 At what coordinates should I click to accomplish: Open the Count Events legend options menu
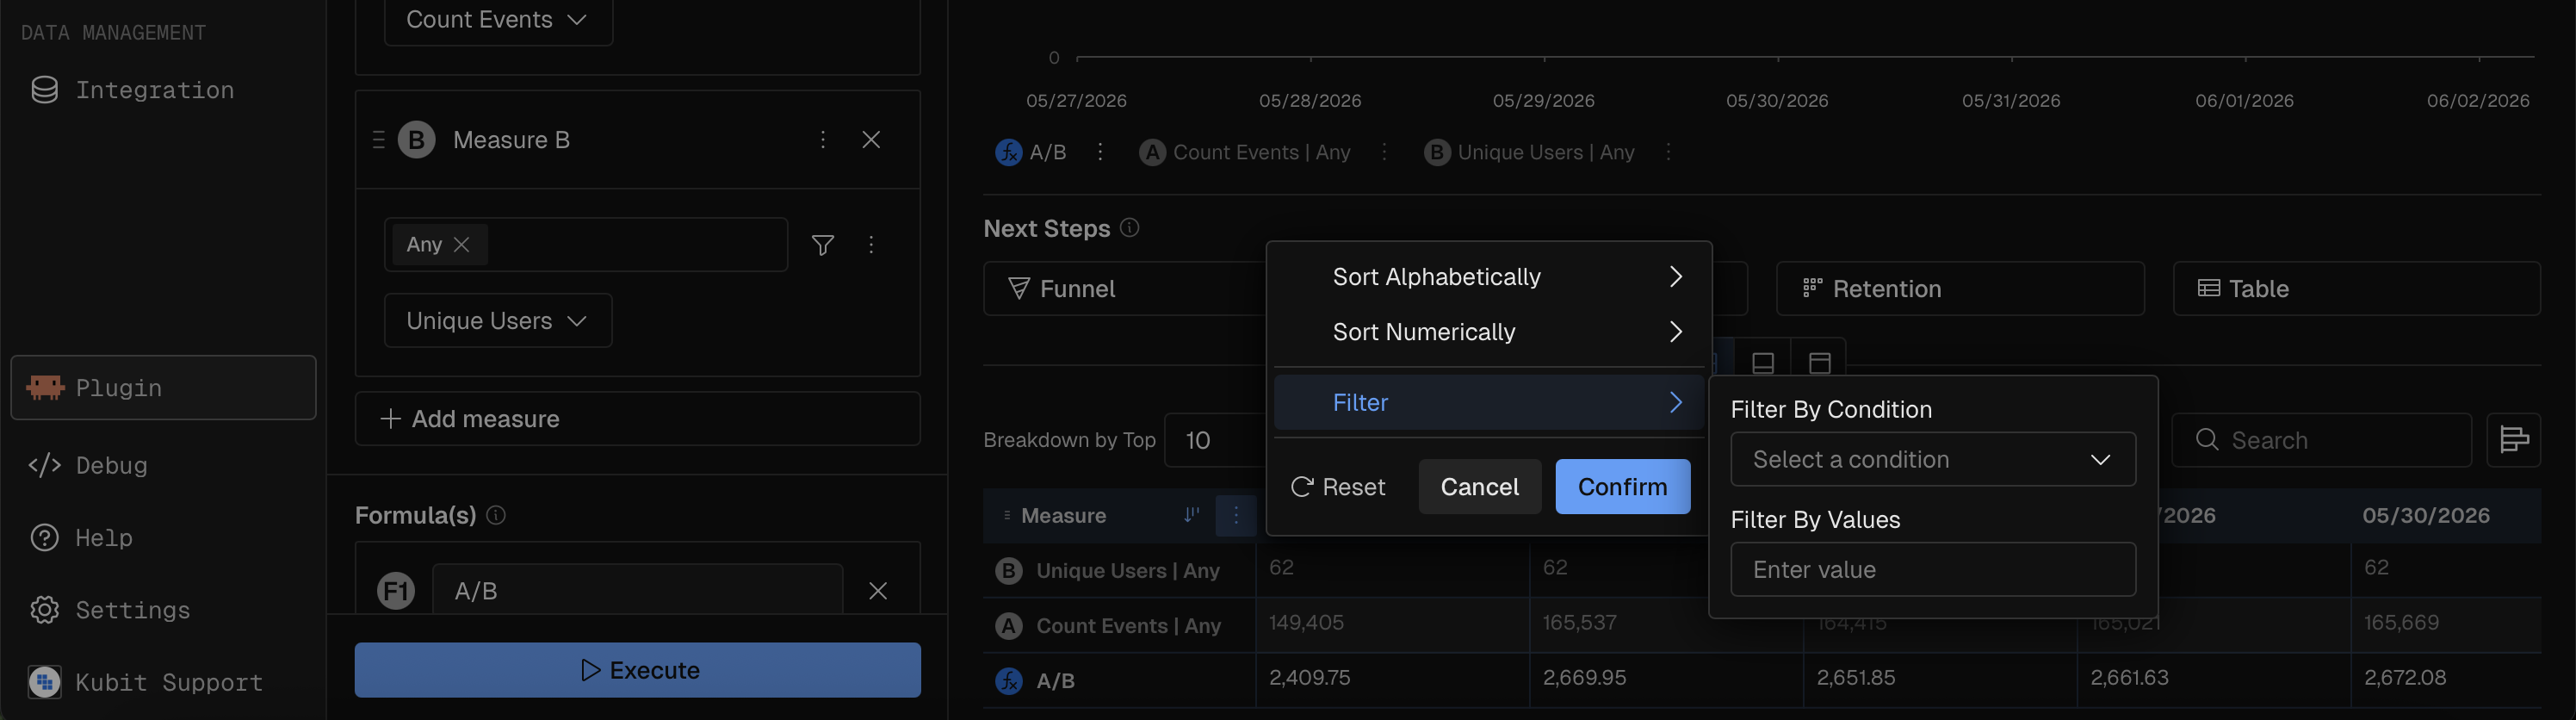[1384, 152]
